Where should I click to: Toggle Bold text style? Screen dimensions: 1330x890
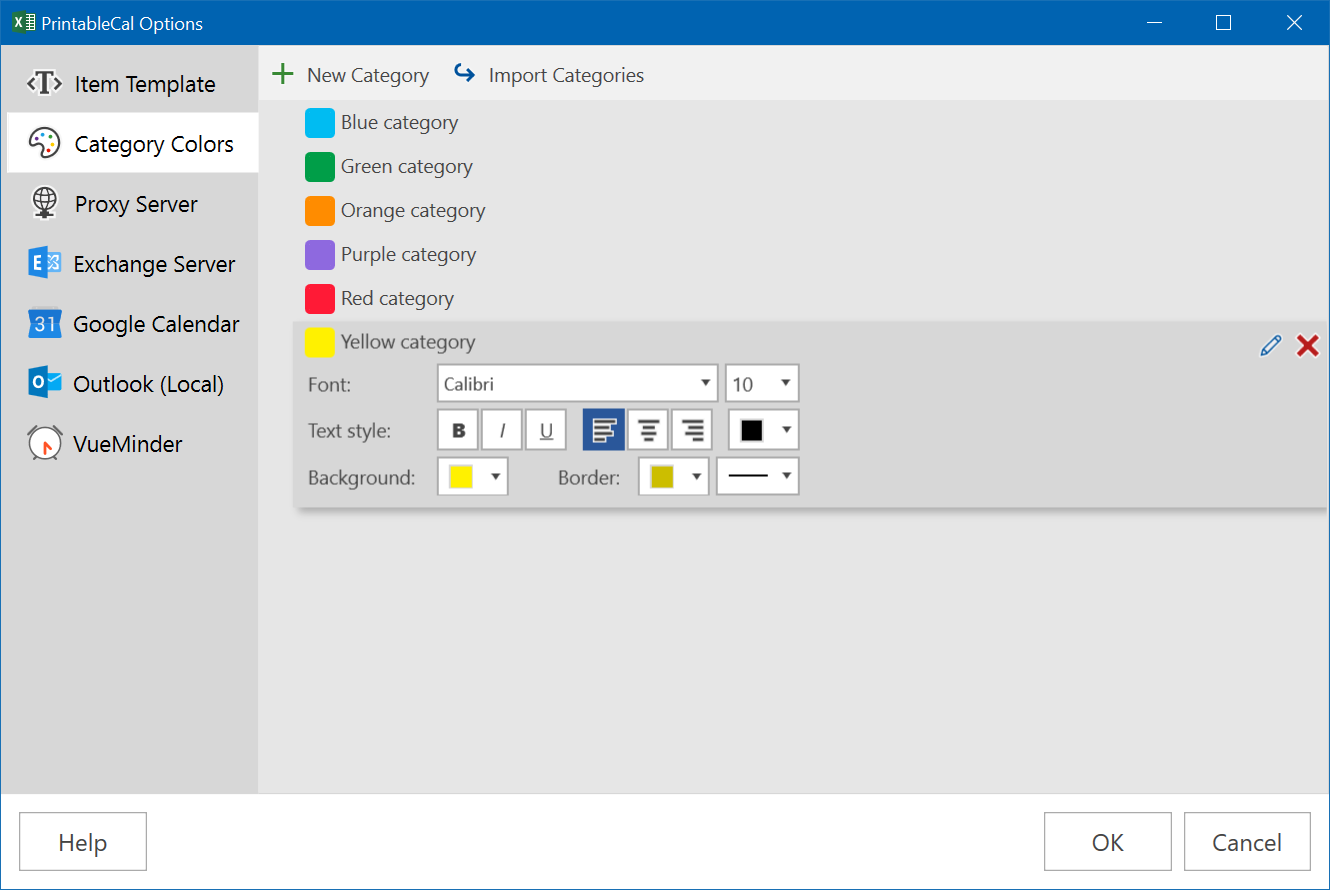click(x=459, y=431)
